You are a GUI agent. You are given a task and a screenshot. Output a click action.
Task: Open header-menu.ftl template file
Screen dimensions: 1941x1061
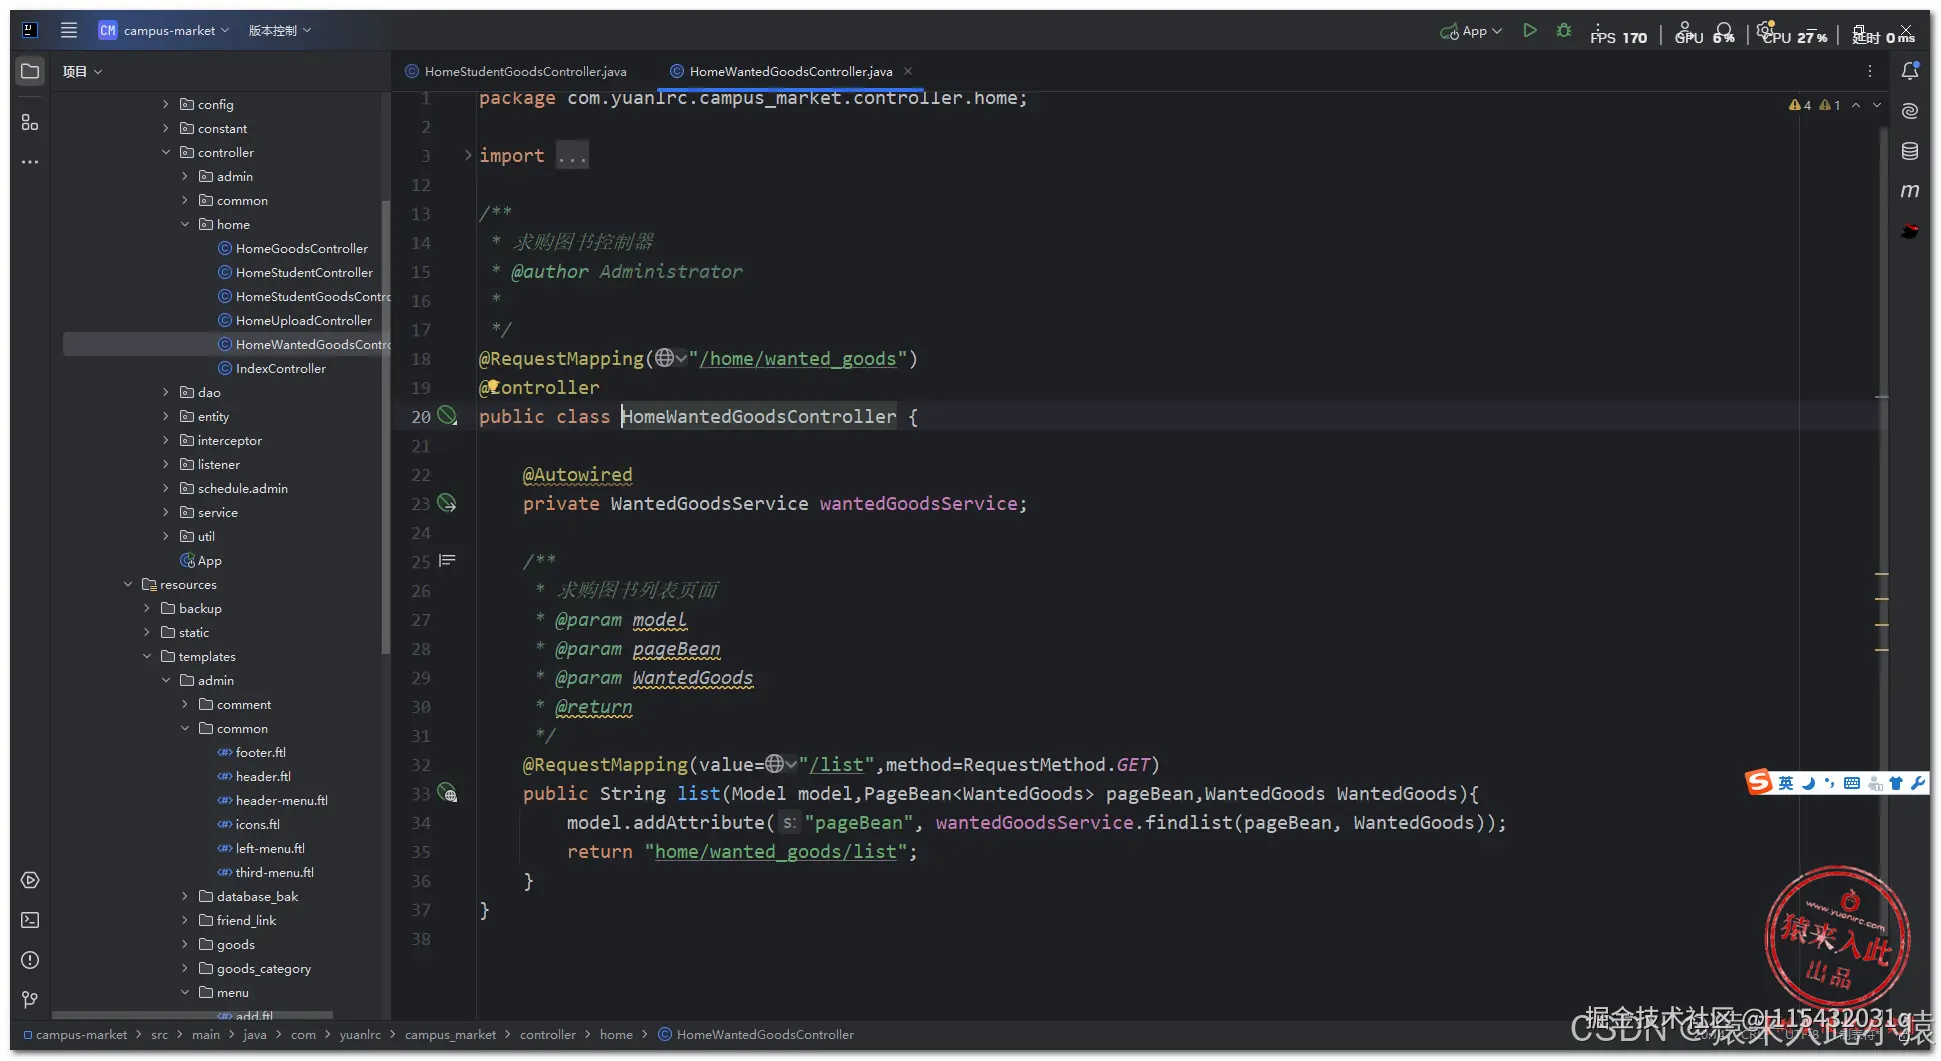click(x=282, y=800)
